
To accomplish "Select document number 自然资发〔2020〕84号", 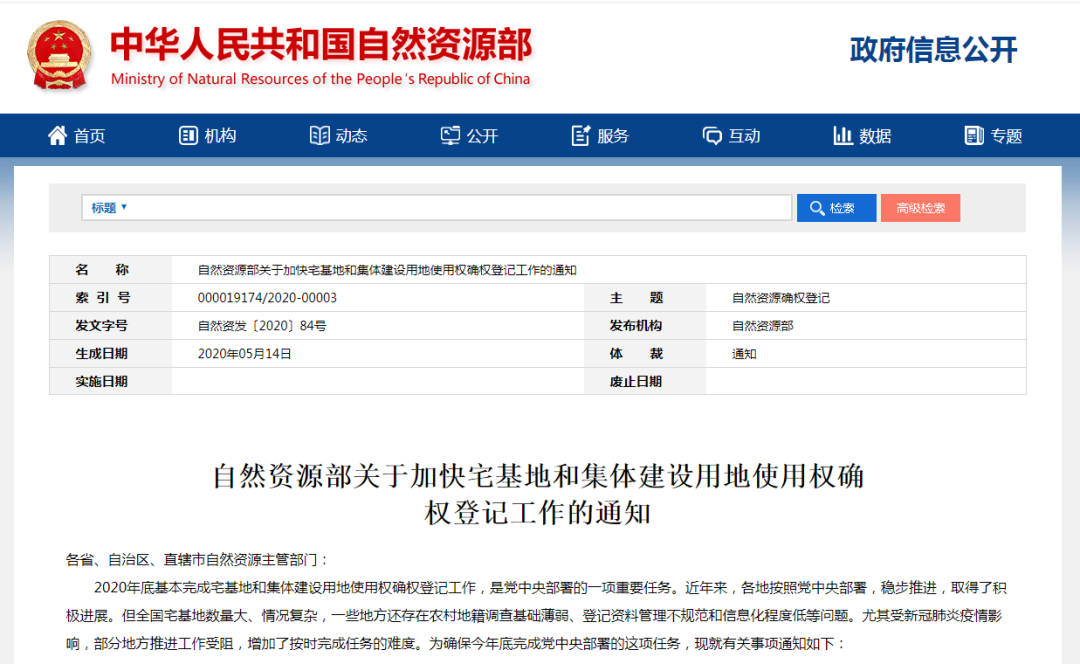I will (262, 326).
